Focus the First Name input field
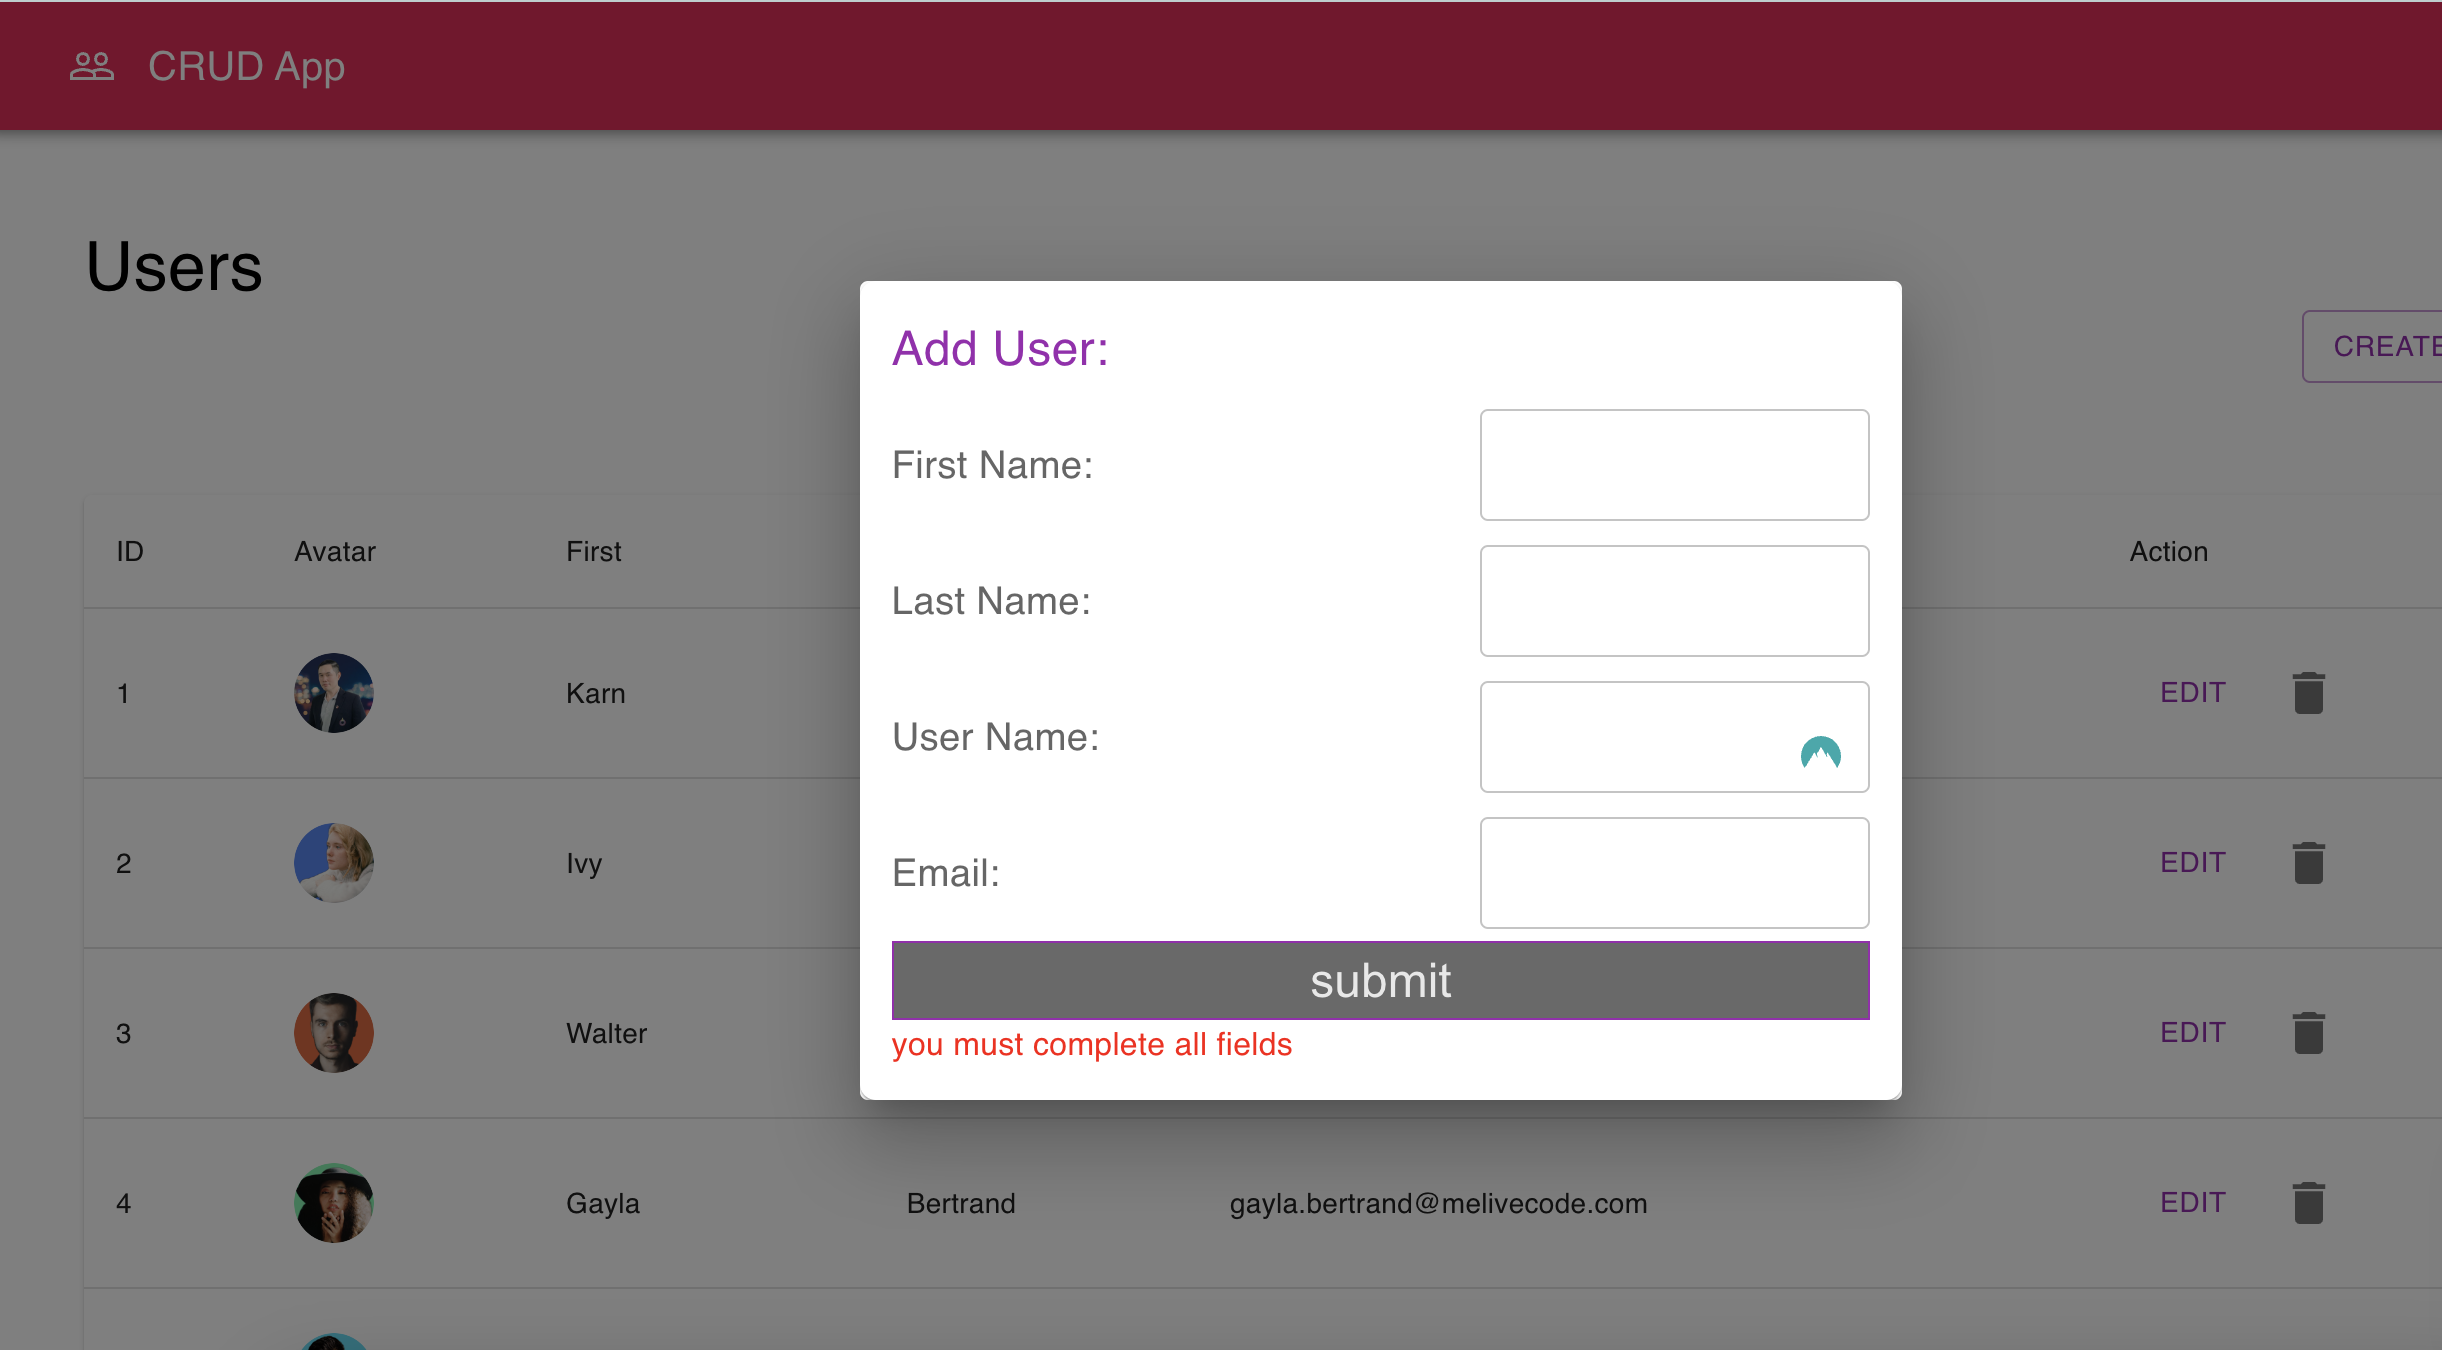The height and width of the screenshot is (1350, 2442). point(1674,465)
